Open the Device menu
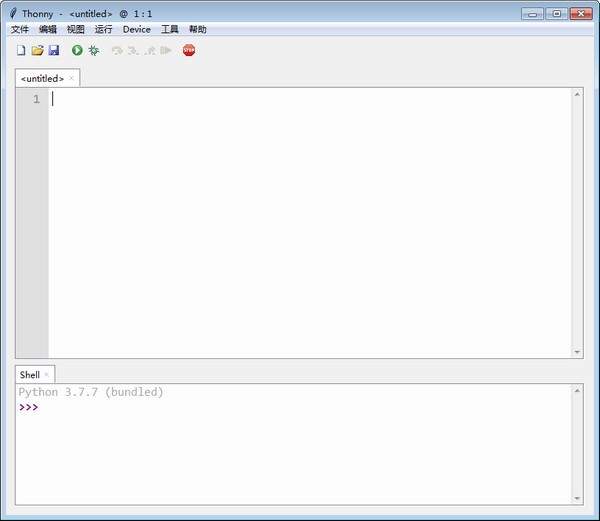 pyautogui.click(x=137, y=29)
